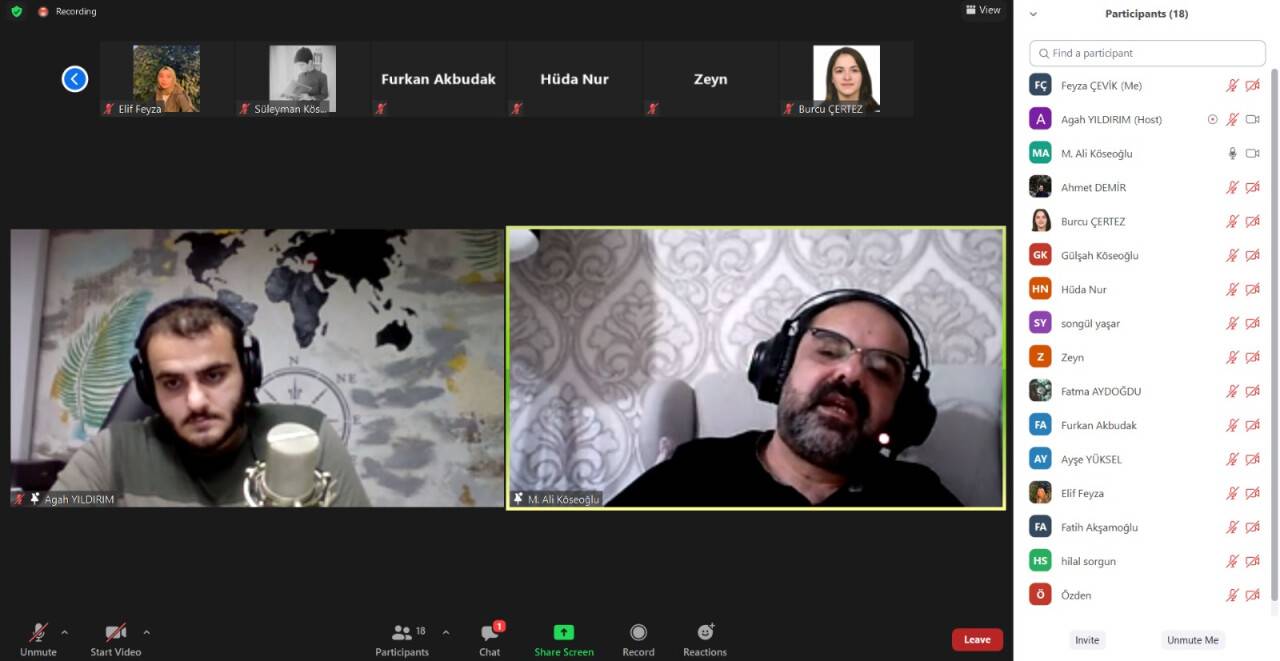
Task: Select Ahmet DEMİR in participants list
Action: coord(1093,187)
